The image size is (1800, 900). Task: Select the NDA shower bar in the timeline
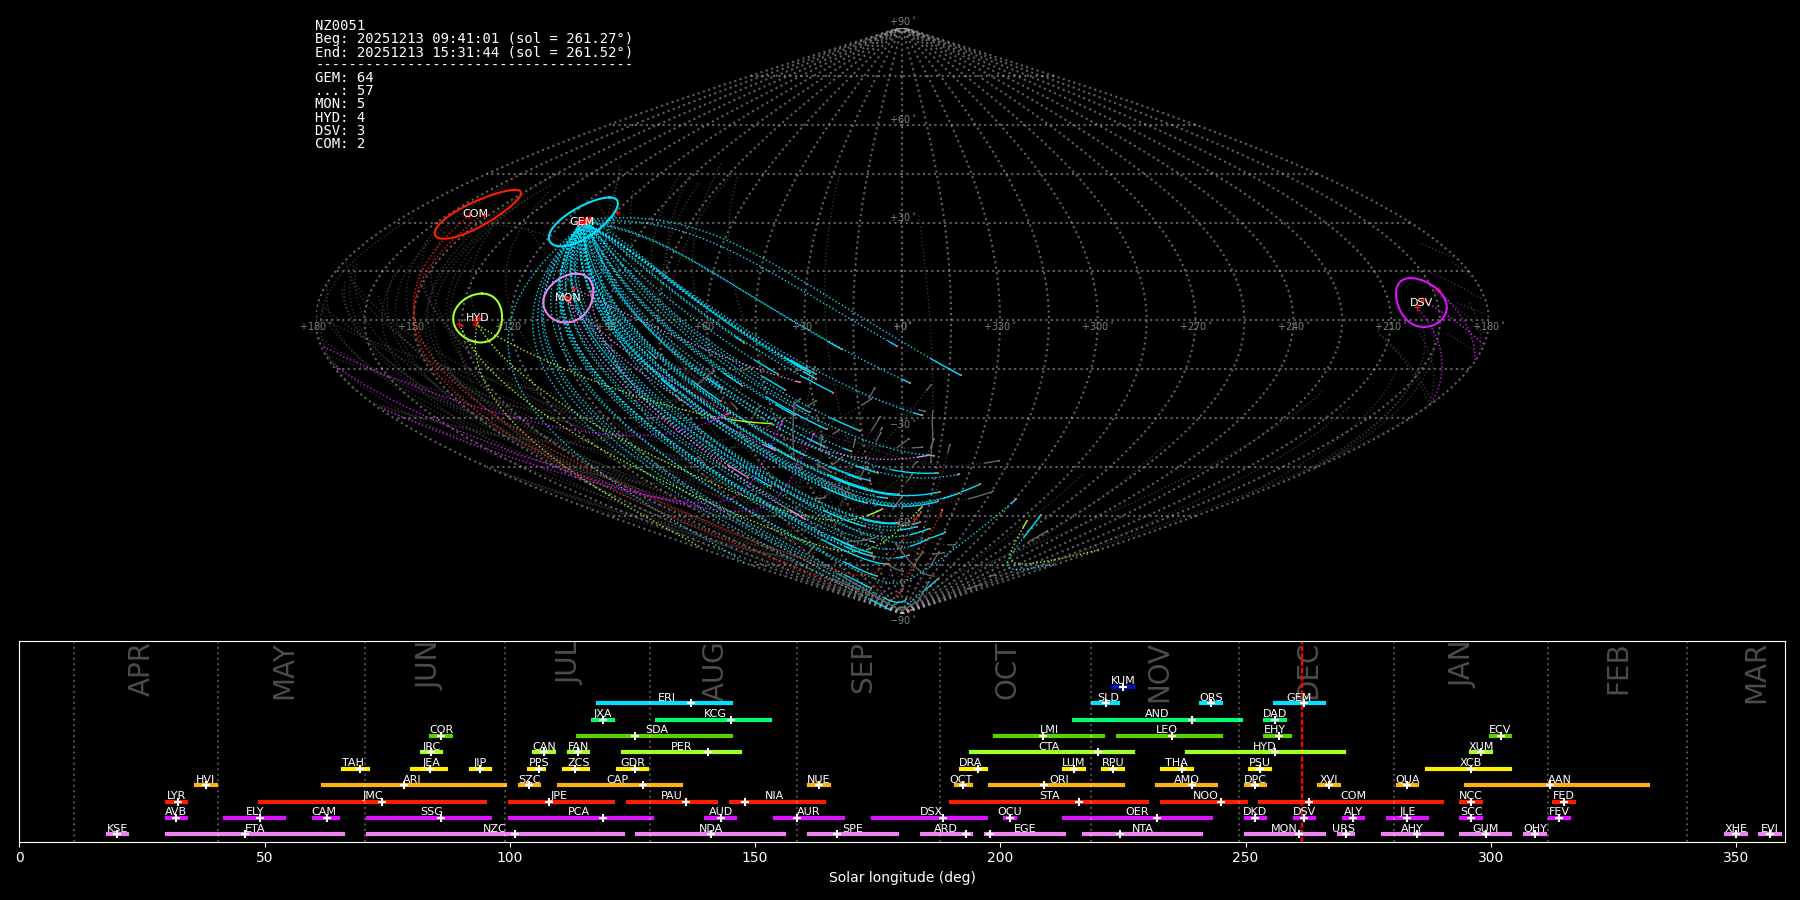pyautogui.click(x=710, y=834)
